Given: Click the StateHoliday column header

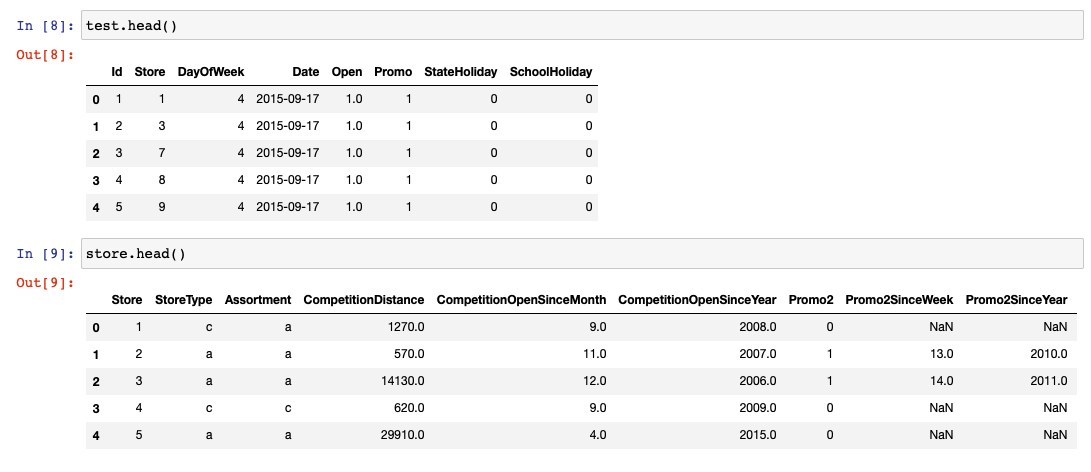Looking at the screenshot, I should pos(461,72).
